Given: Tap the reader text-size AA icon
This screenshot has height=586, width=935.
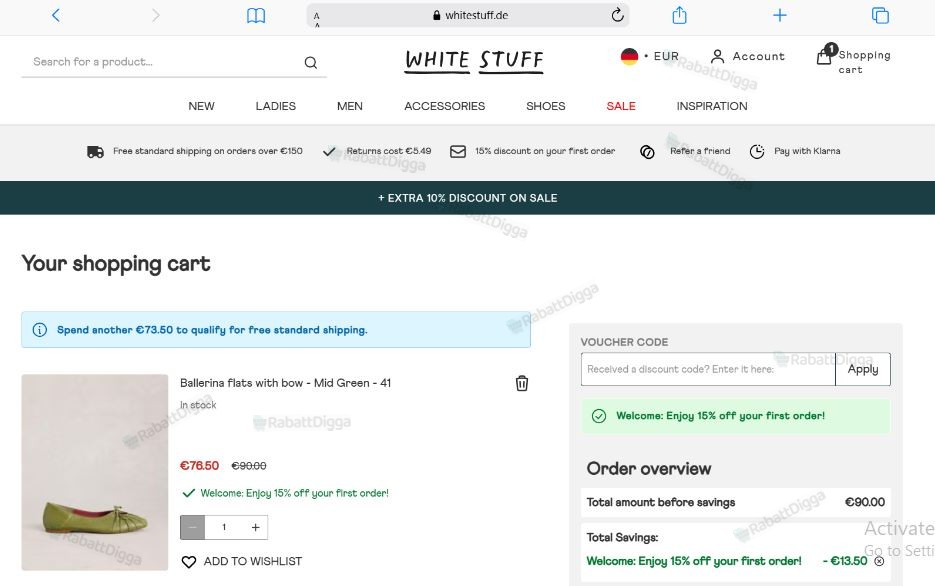Looking at the screenshot, I should [x=317, y=18].
